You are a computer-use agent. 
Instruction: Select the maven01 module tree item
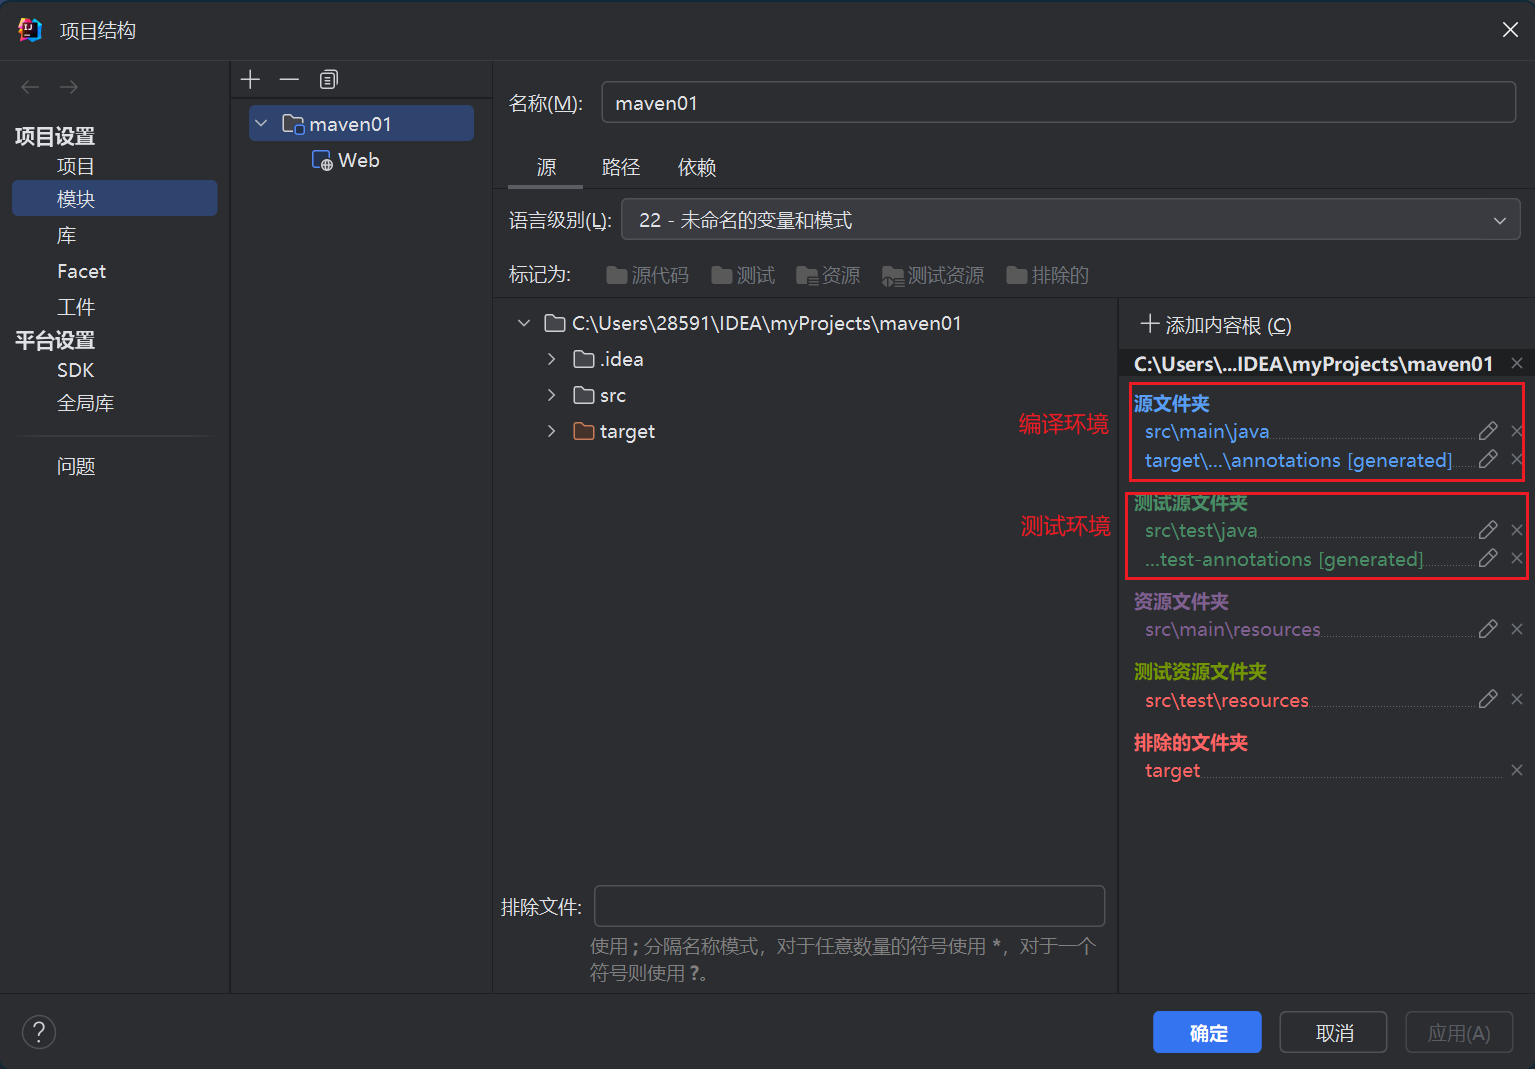tap(361, 123)
